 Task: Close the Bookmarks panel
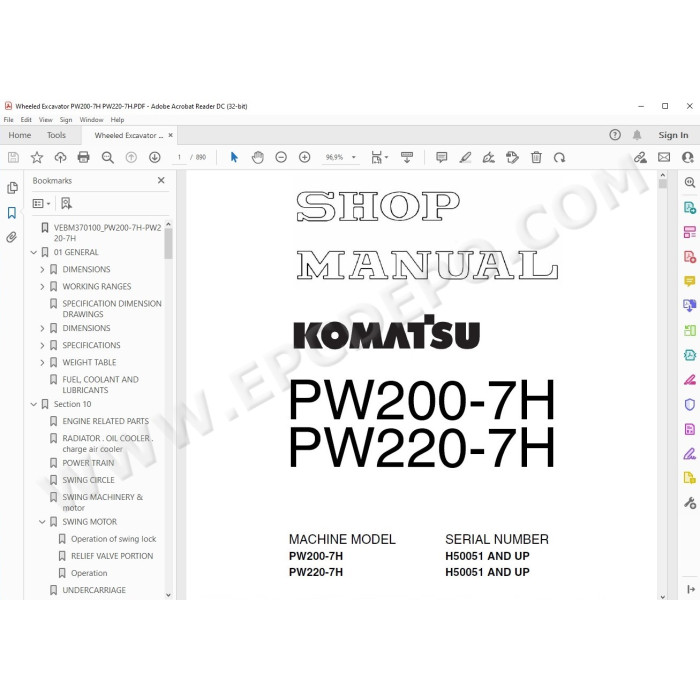(x=161, y=180)
